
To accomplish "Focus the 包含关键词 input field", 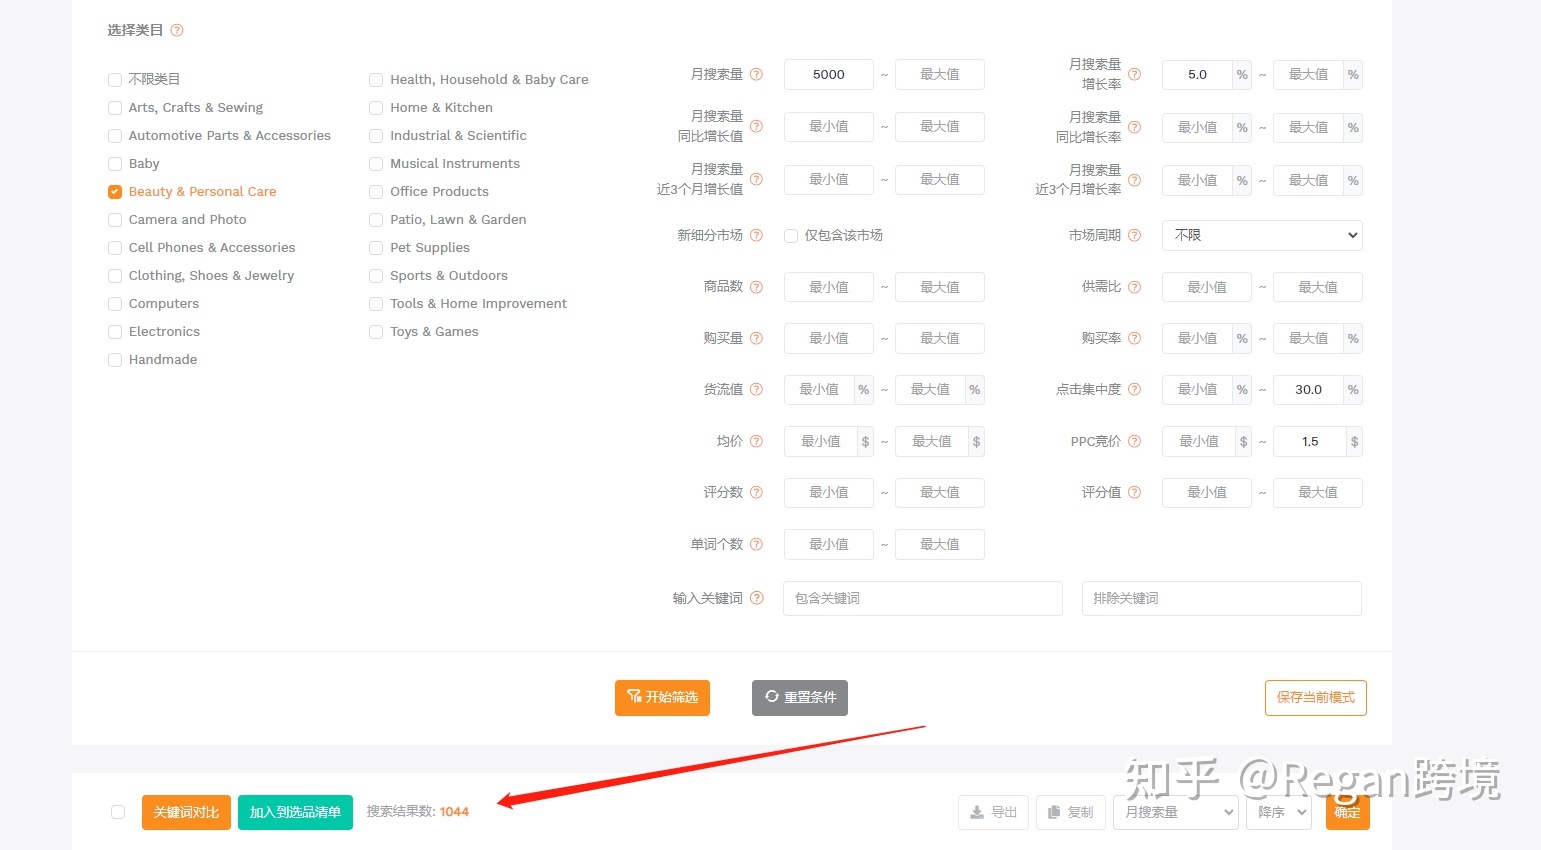I will coord(922,598).
